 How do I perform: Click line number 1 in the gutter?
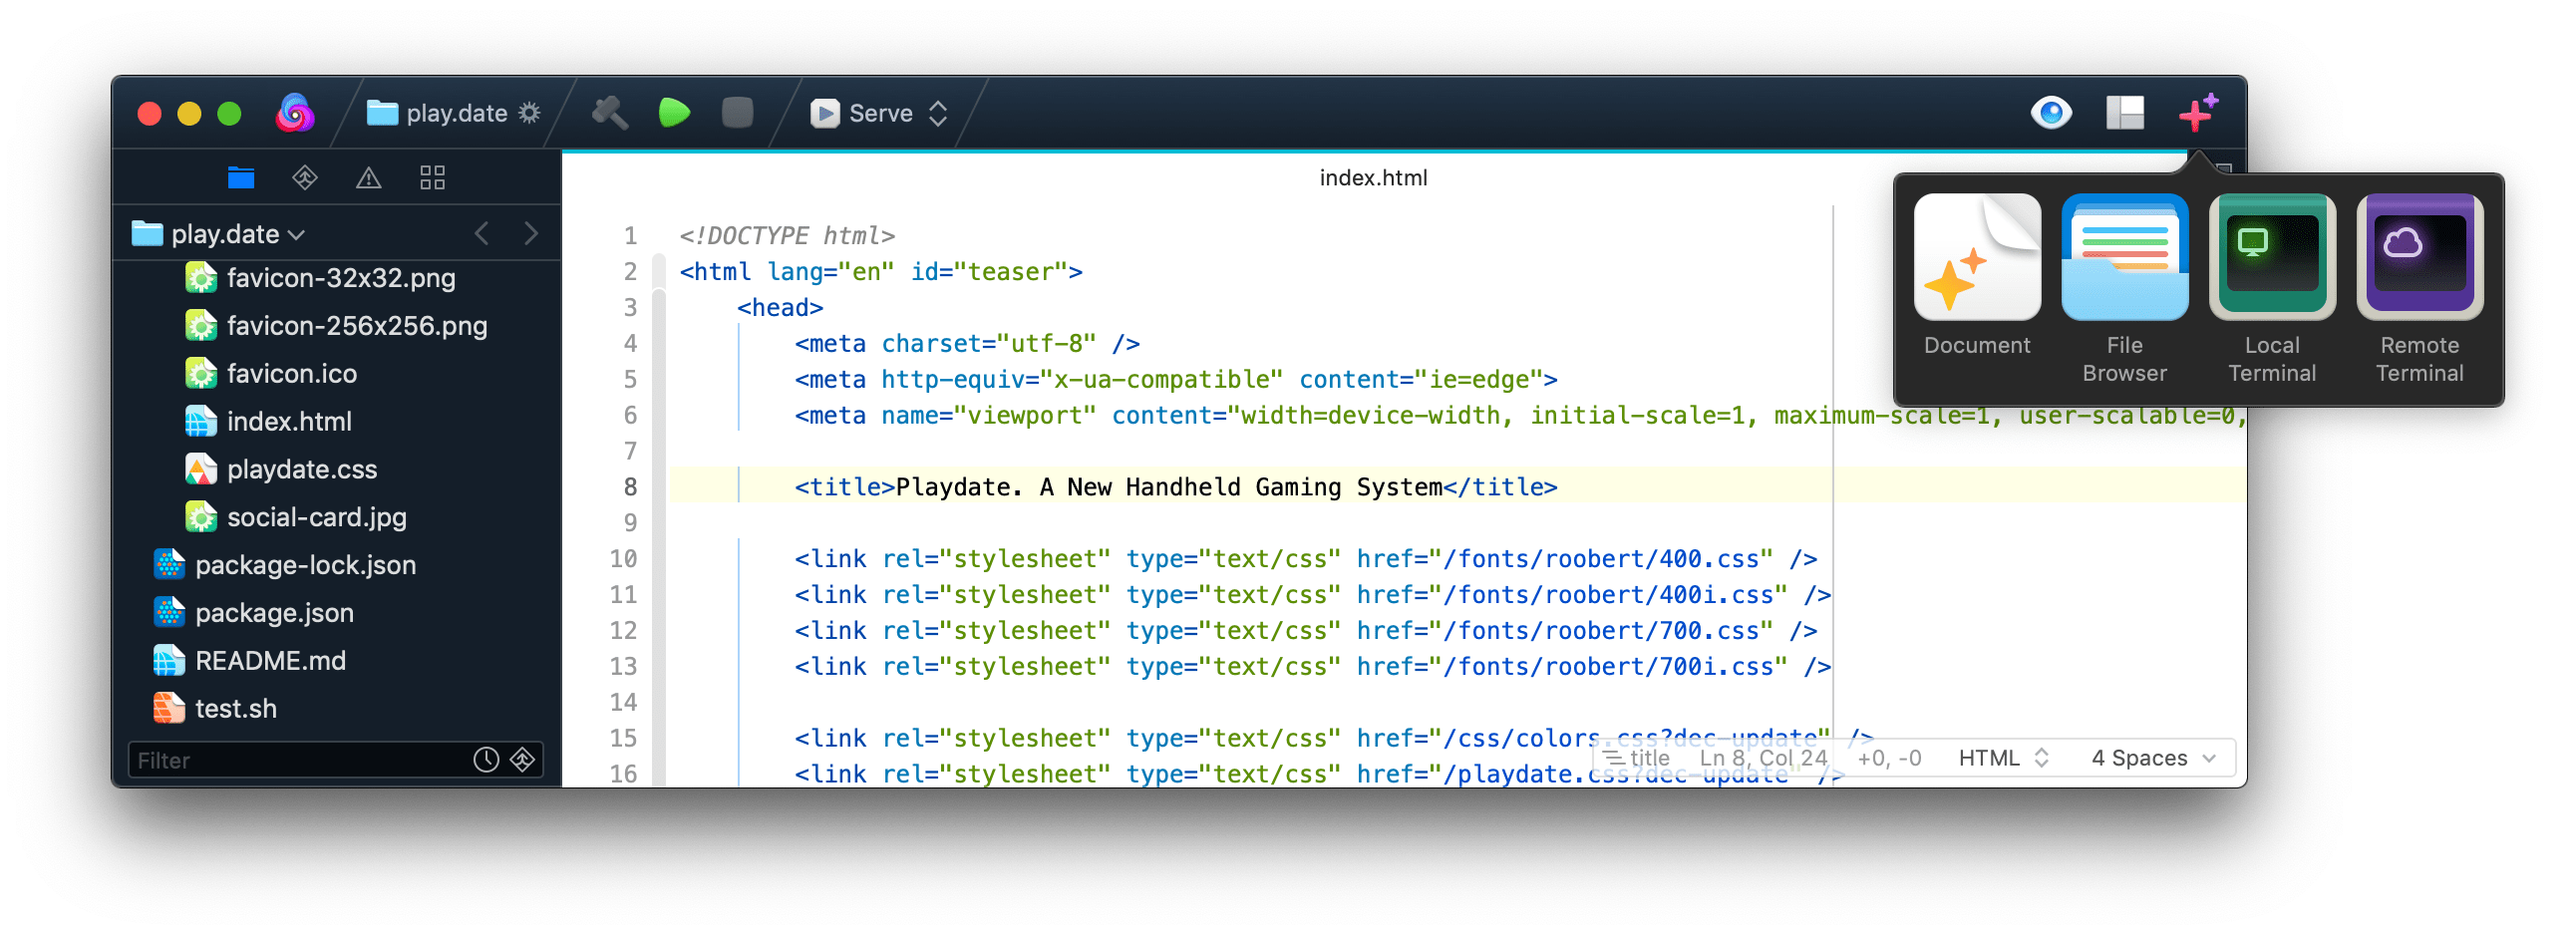[x=630, y=236]
